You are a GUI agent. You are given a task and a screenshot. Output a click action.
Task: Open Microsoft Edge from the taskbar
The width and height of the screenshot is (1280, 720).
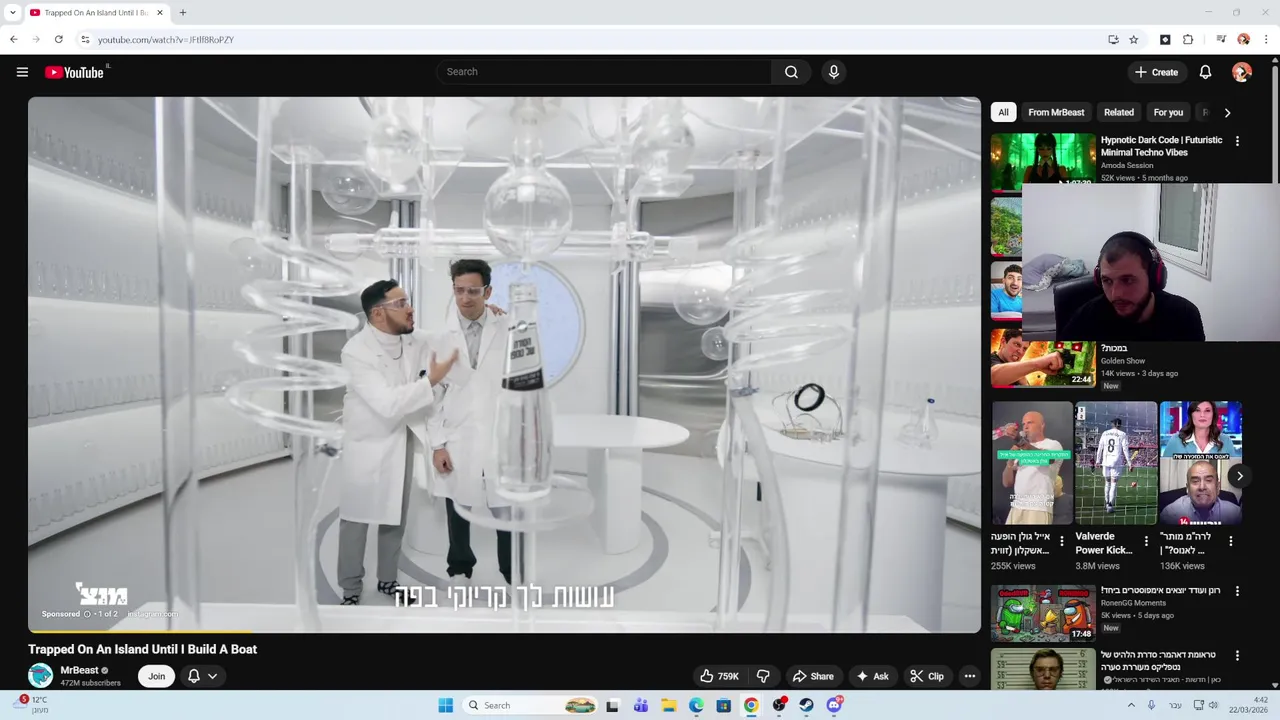click(x=696, y=705)
